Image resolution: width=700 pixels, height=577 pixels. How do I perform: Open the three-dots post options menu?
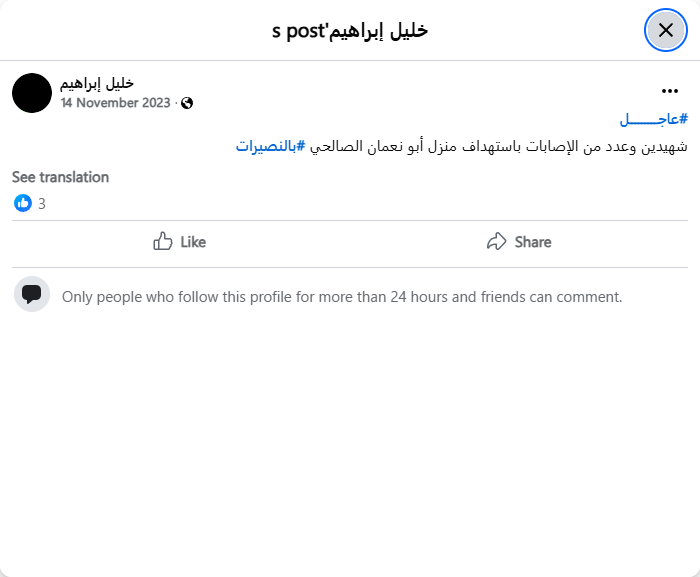point(670,91)
